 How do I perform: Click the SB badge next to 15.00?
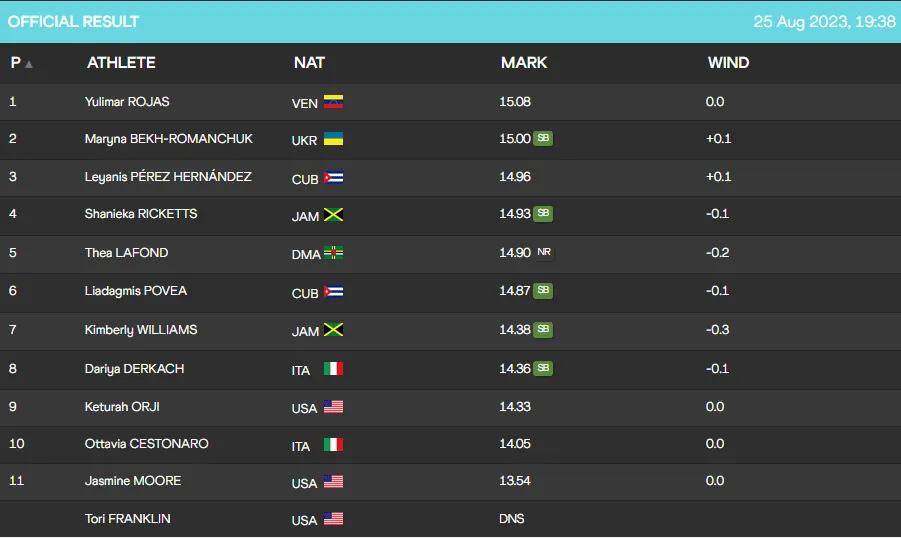[x=543, y=139]
